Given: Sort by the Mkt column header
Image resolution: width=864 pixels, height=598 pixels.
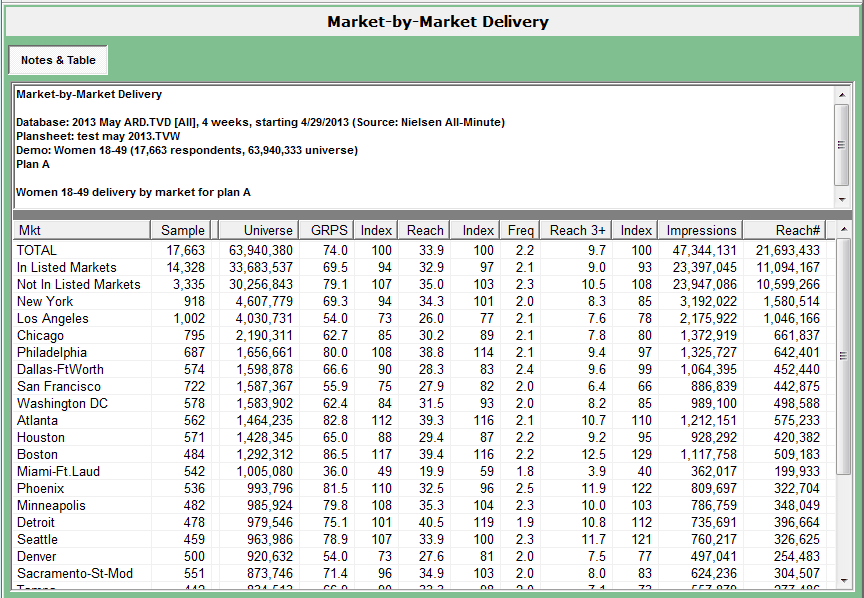Looking at the screenshot, I should point(82,230).
